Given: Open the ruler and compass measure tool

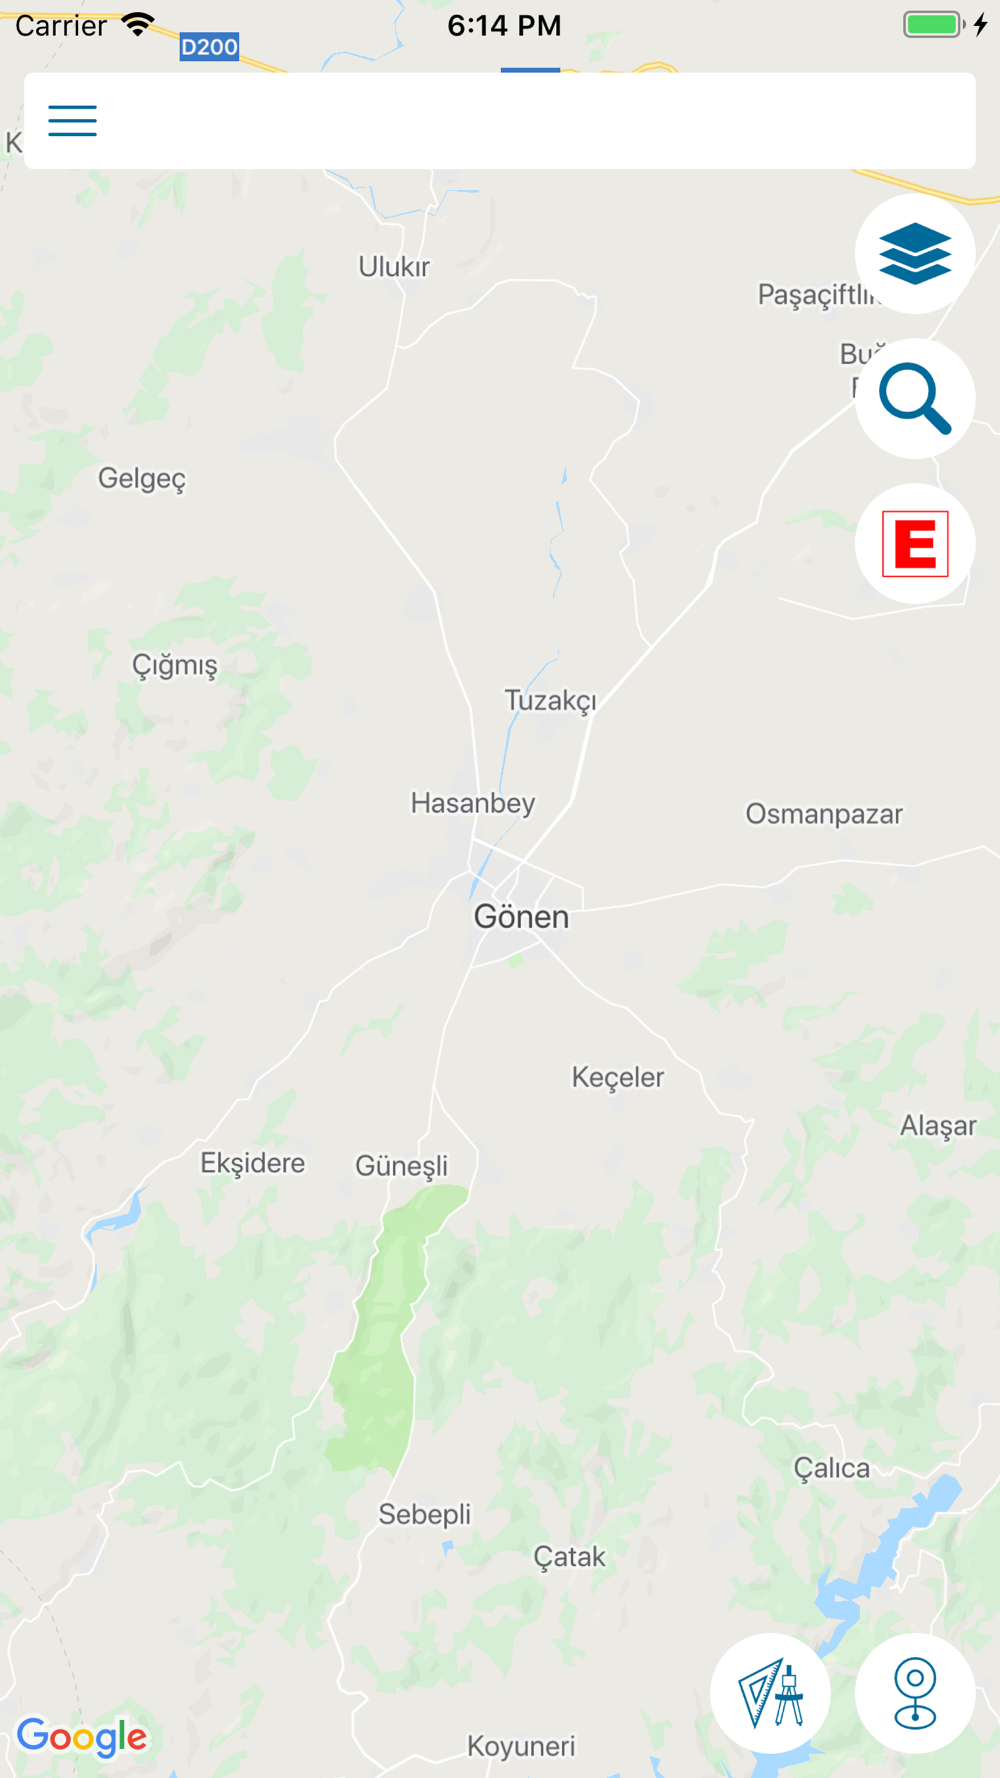Looking at the screenshot, I should pos(770,1693).
